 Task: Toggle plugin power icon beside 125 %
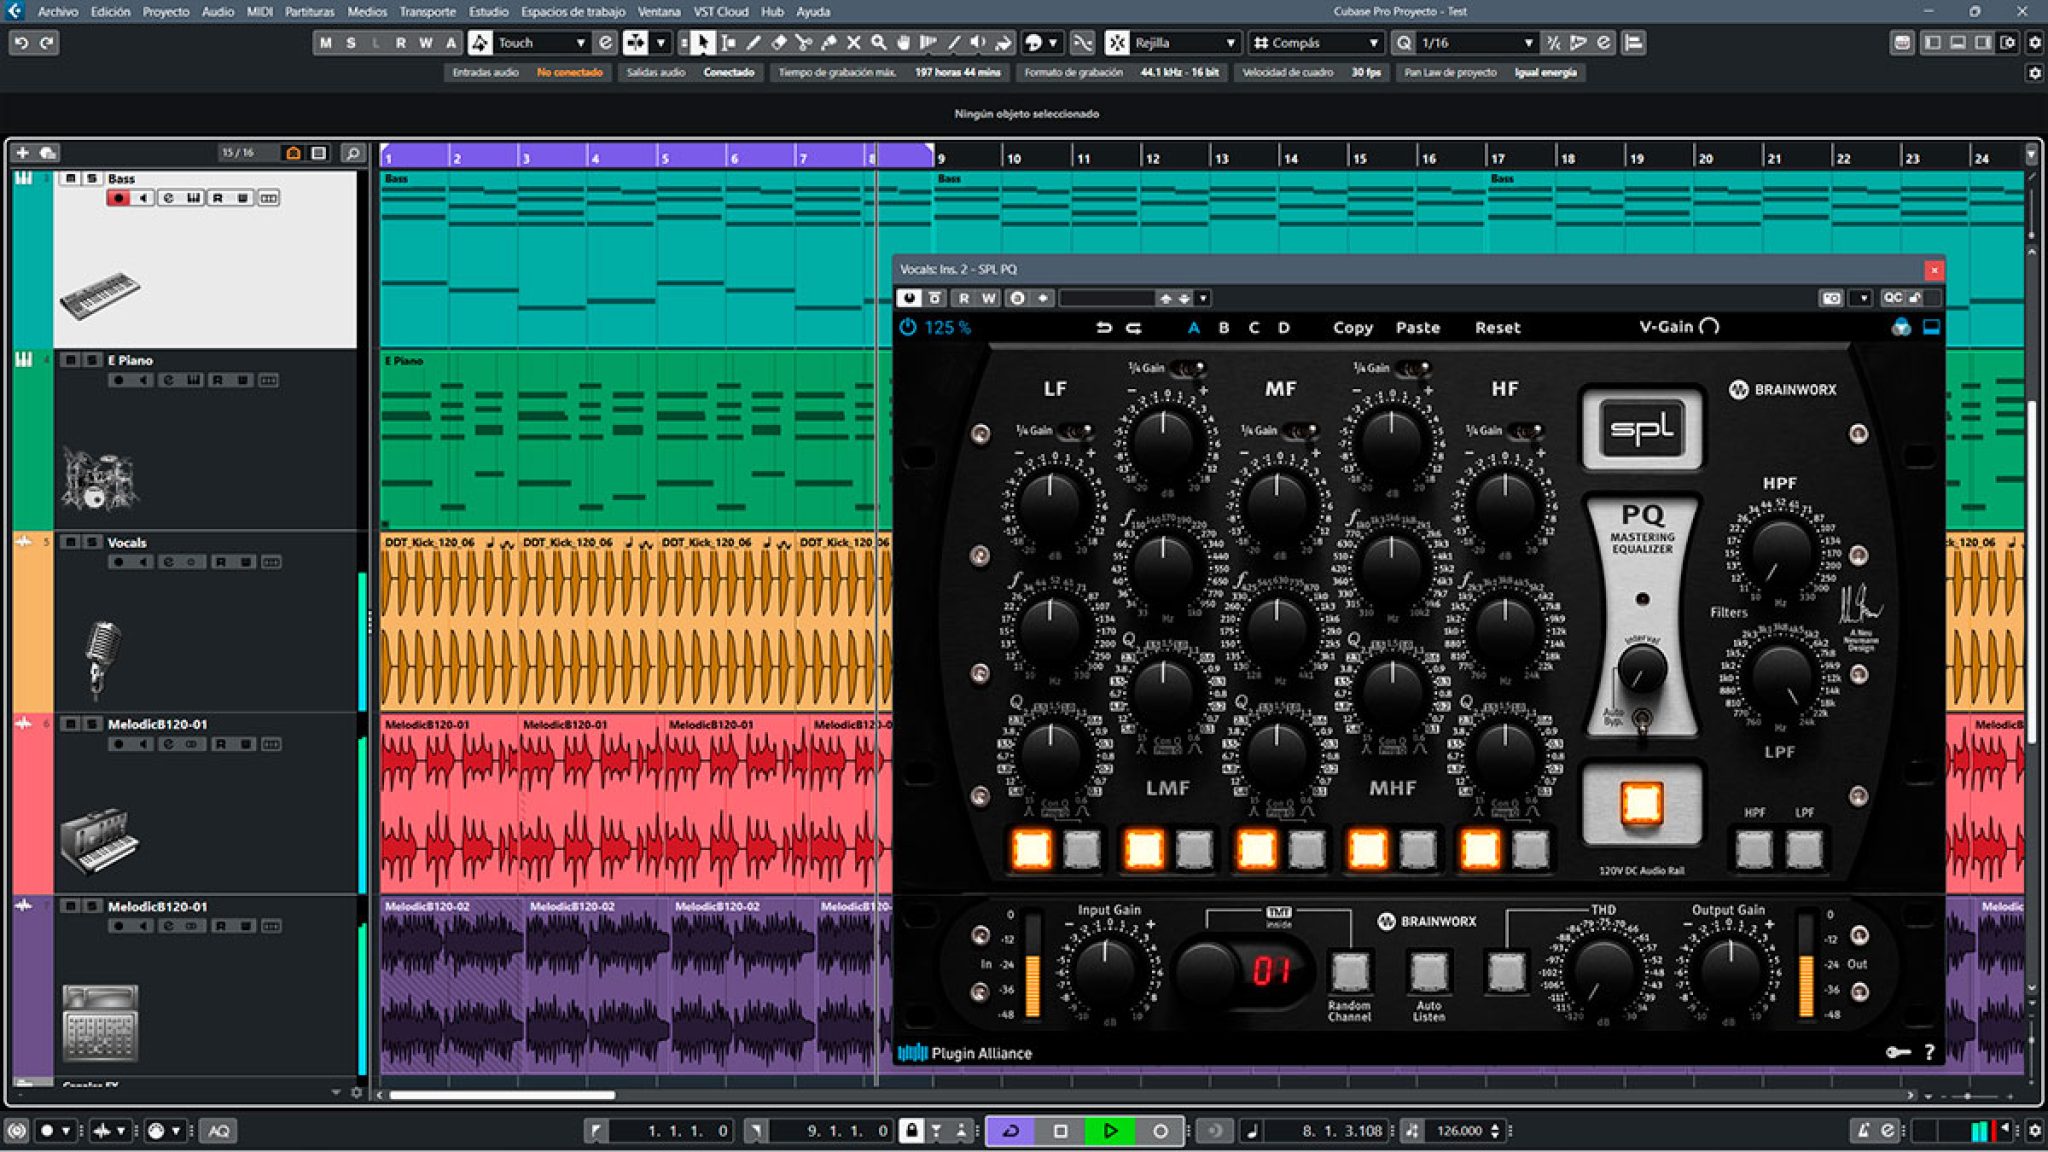(907, 327)
